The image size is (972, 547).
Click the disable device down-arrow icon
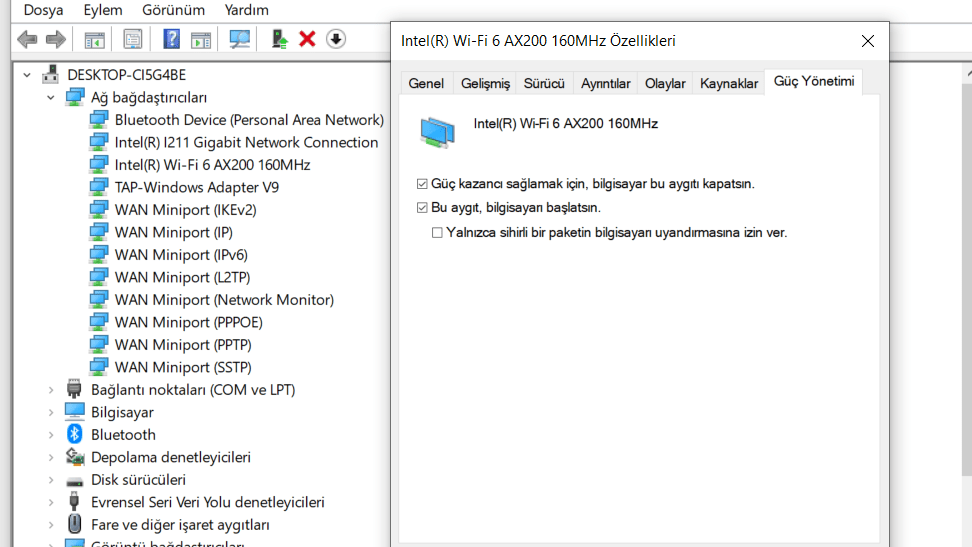[336, 39]
